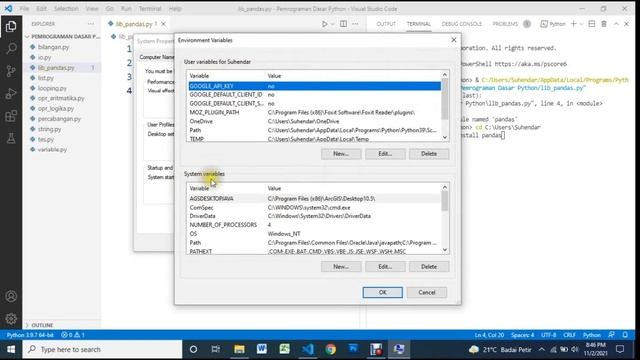Viewport: 640px width, 360px height.
Task: Open Windows Start menu
Action: tap(11, 349)
